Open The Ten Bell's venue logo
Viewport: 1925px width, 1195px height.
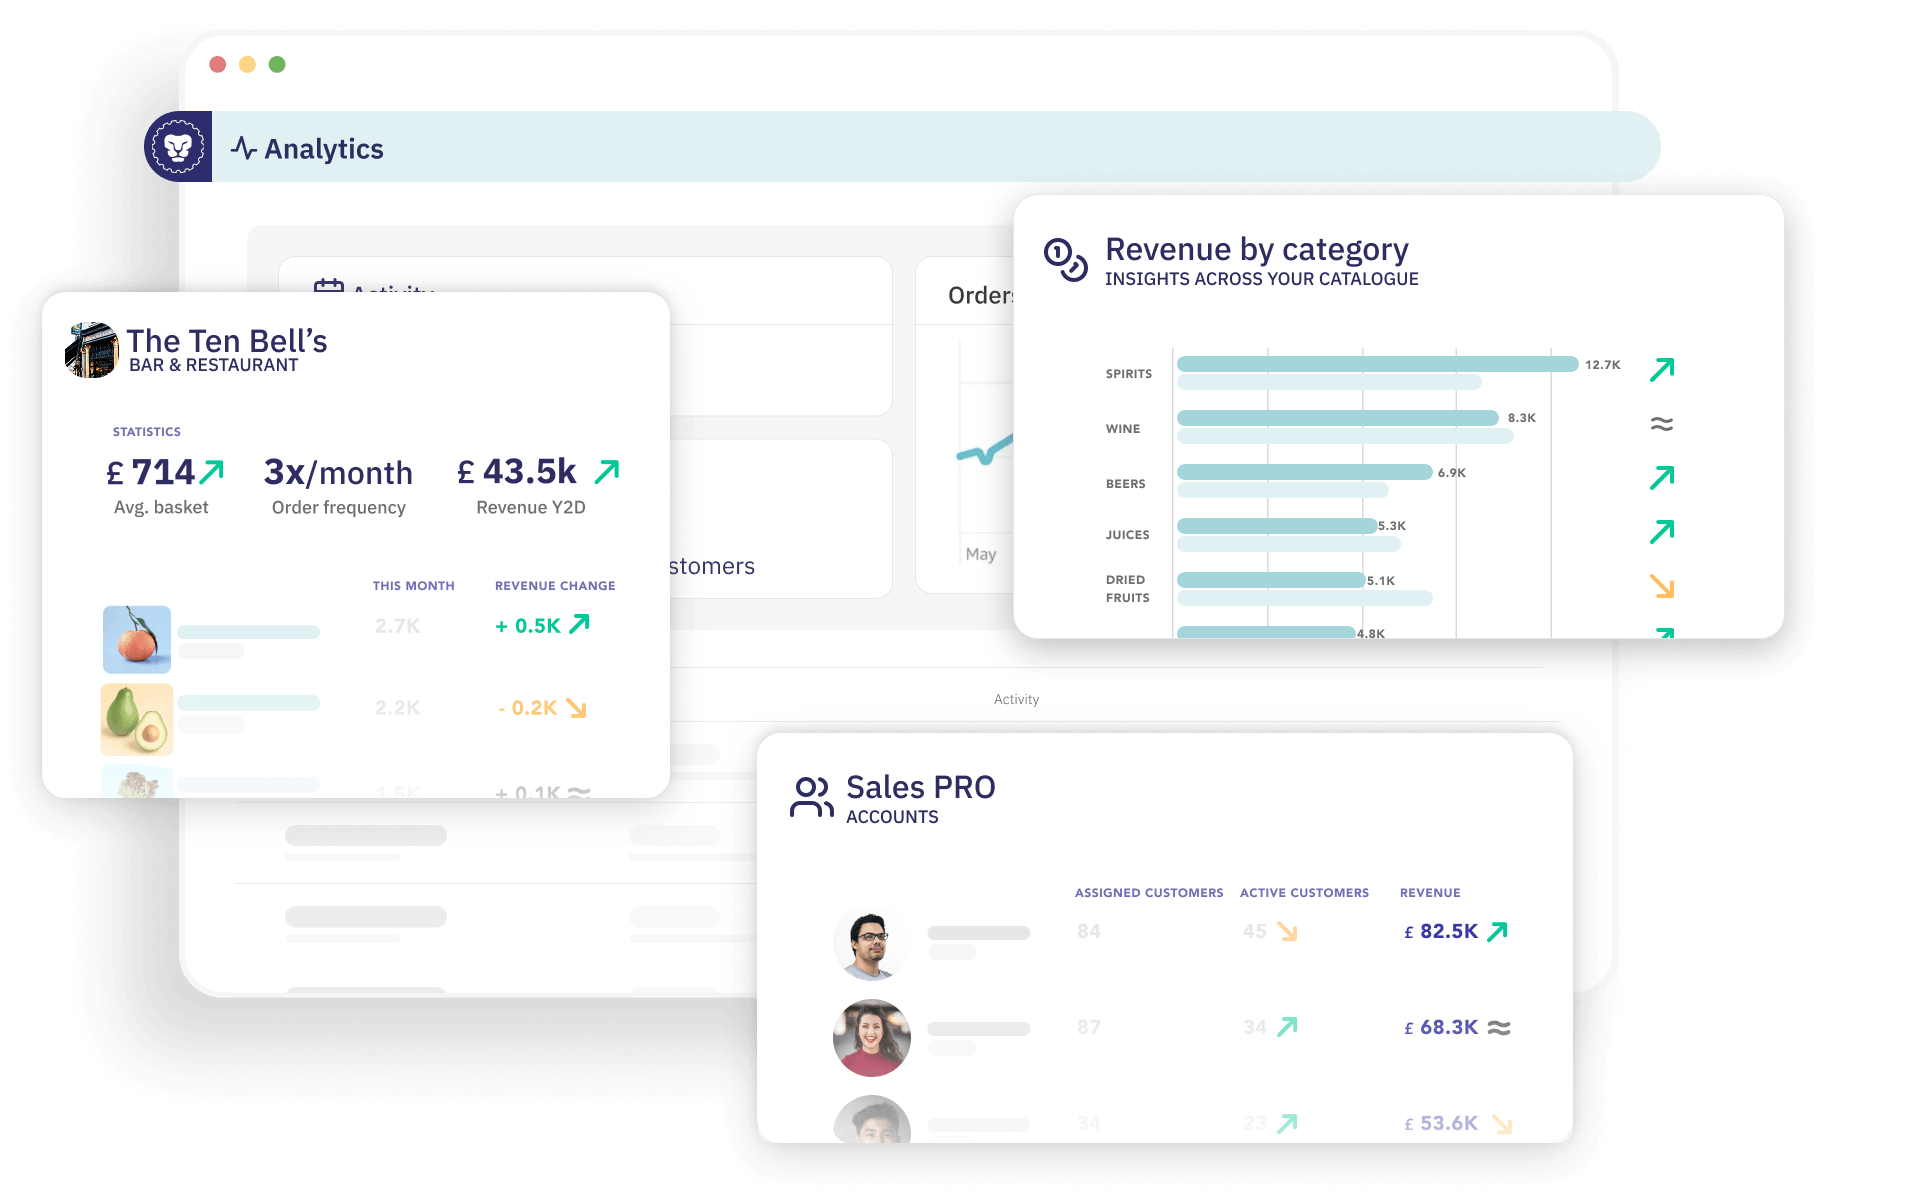pos(92,350)
